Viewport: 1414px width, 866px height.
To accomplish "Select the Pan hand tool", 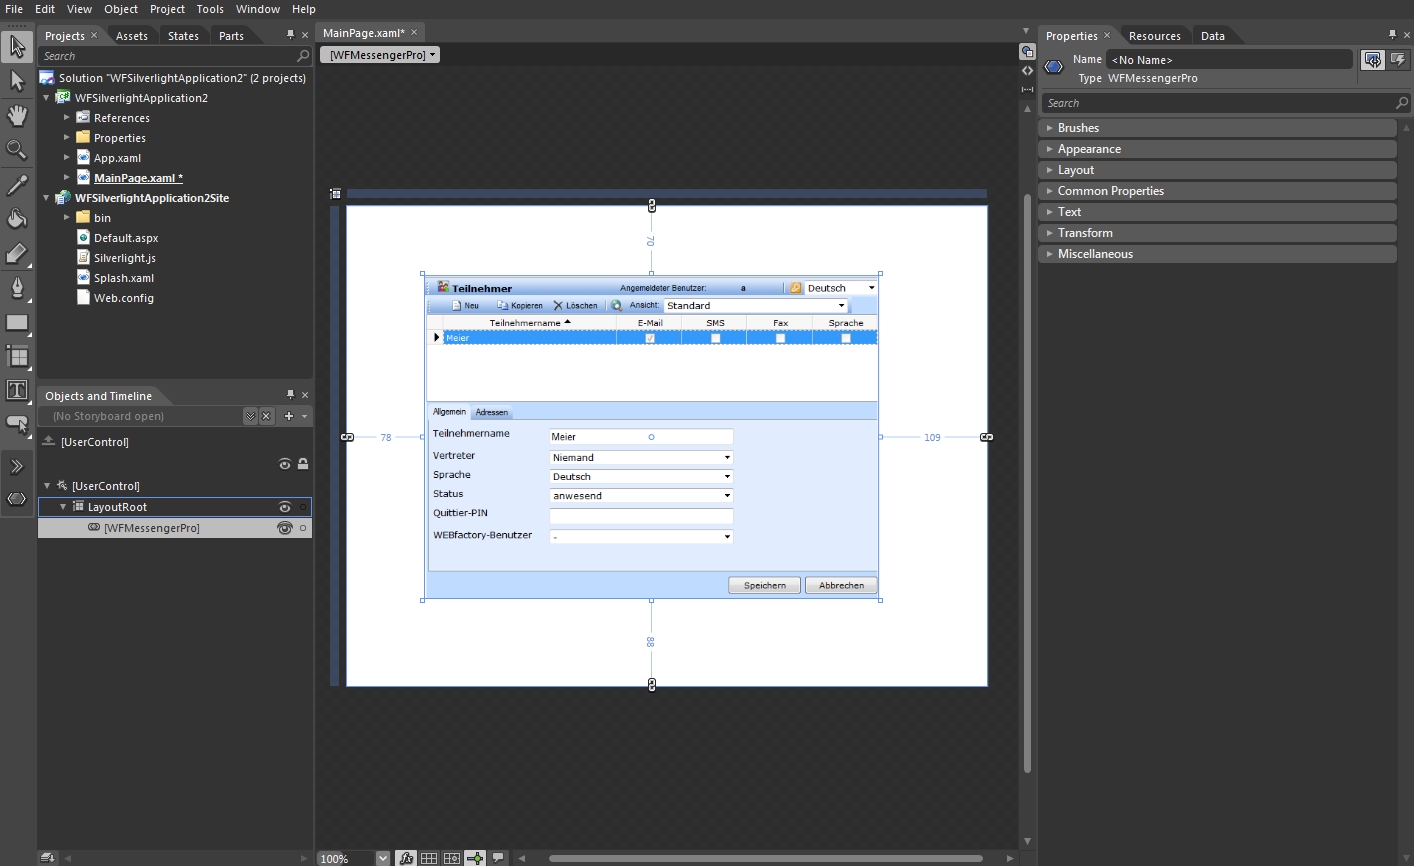I will (17, 115).
